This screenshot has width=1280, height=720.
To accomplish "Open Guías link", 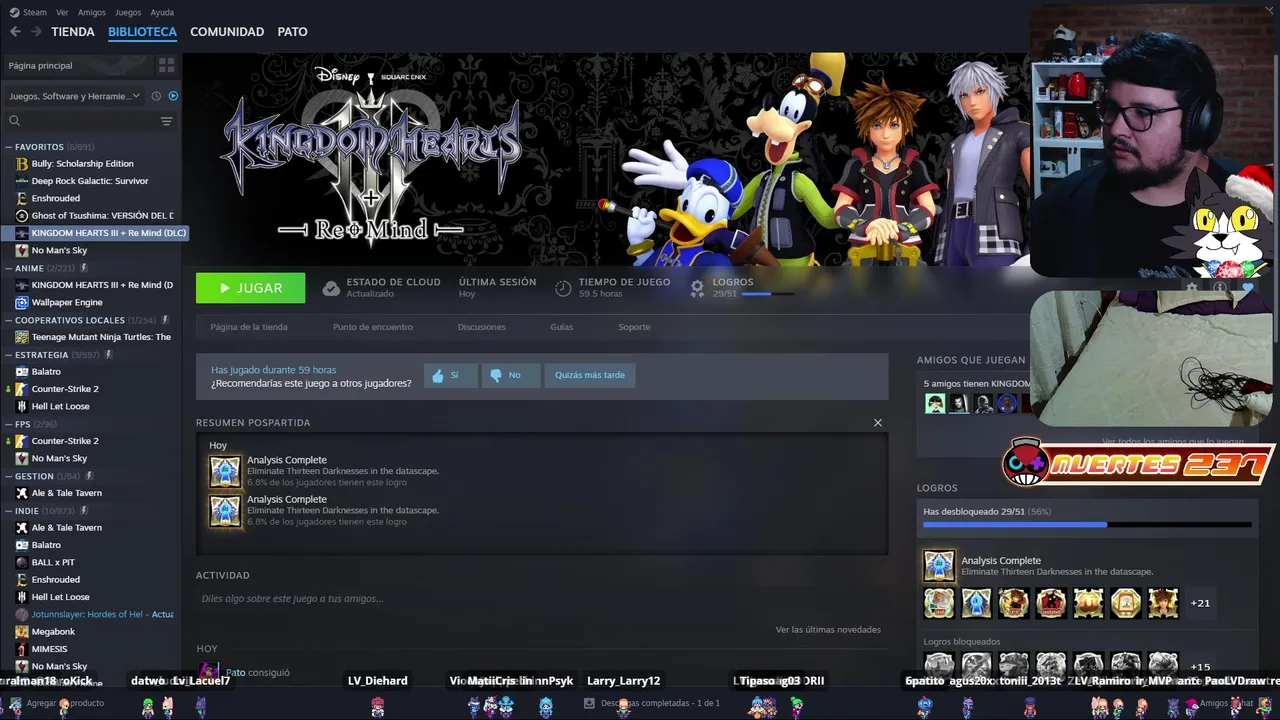I will point(562,327).
